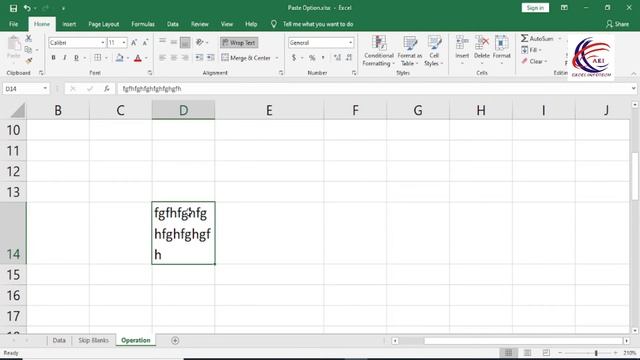Decrease the cell indent
This screenshot has width=640, height=360.
[199, 58]
